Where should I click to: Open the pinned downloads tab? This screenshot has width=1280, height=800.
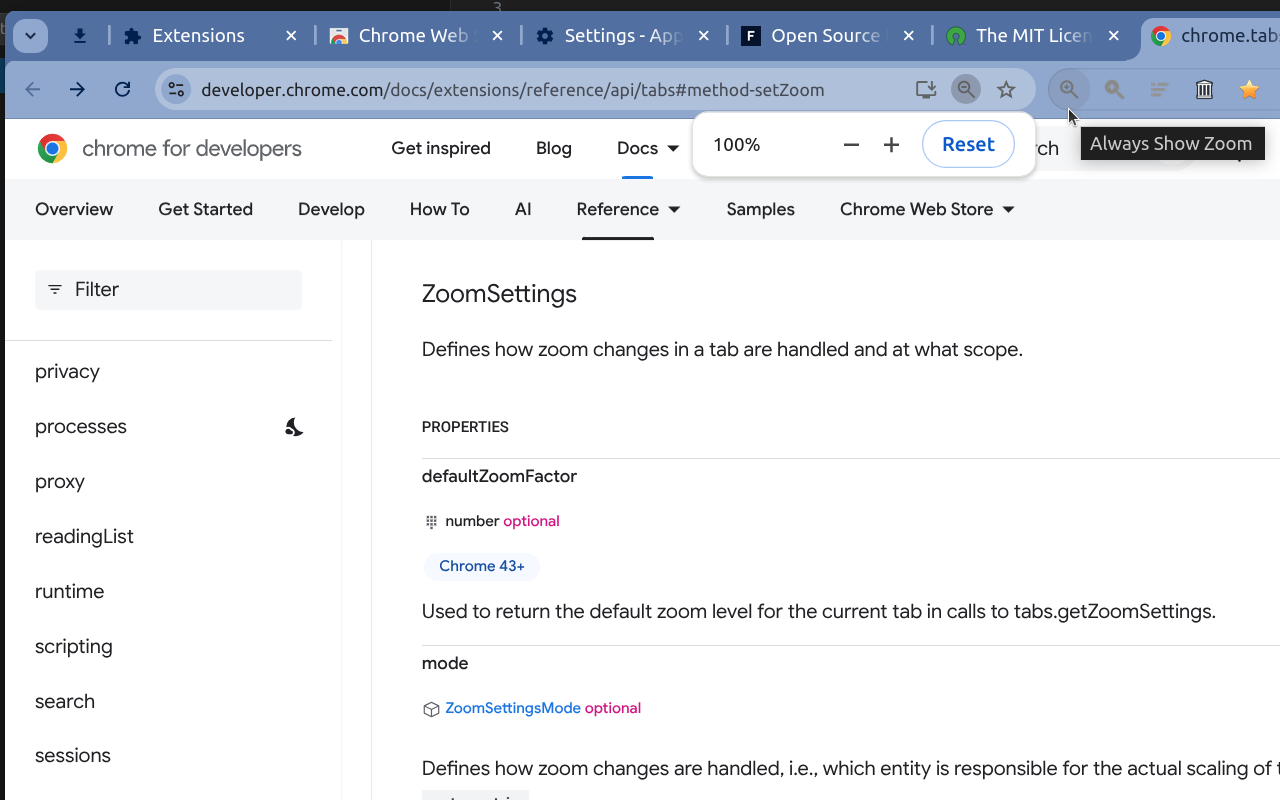(x=80, y=36)
